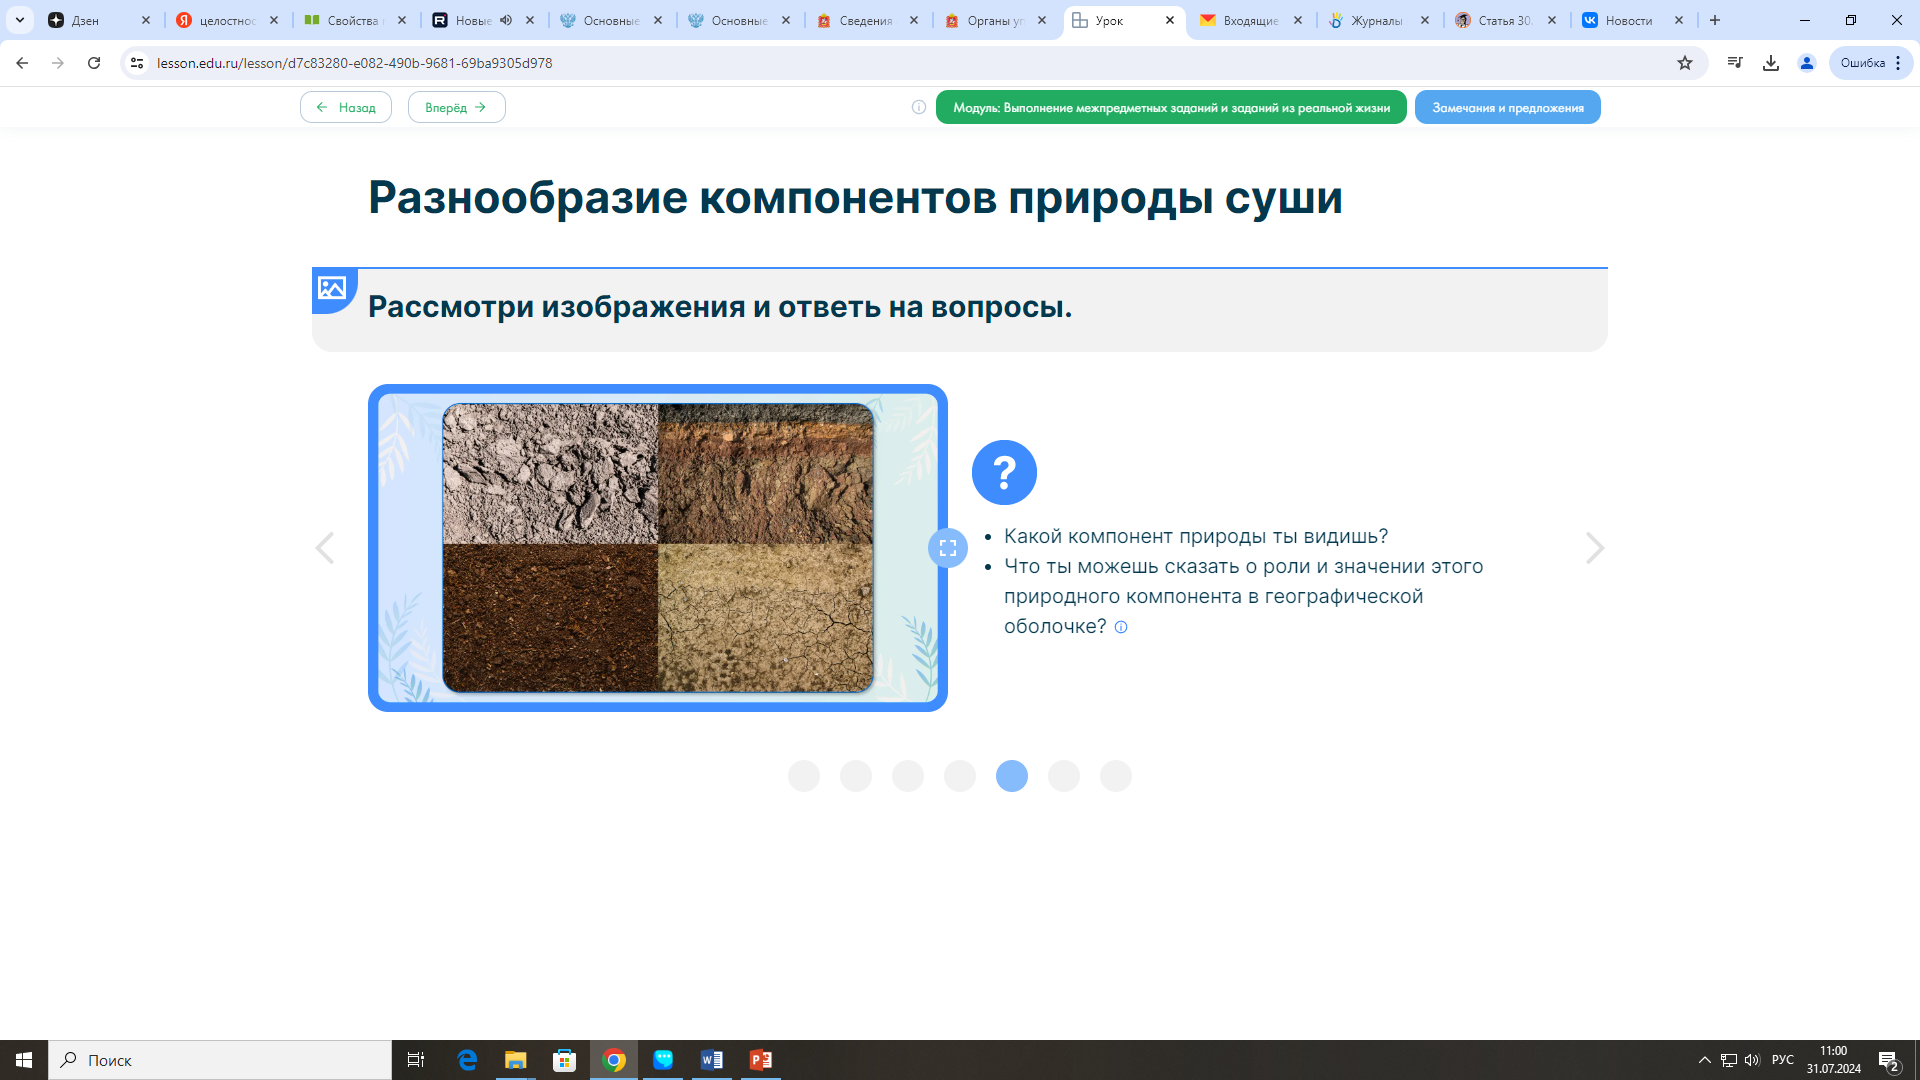Switch to the 'Сведения' tab

coord(866,20)
